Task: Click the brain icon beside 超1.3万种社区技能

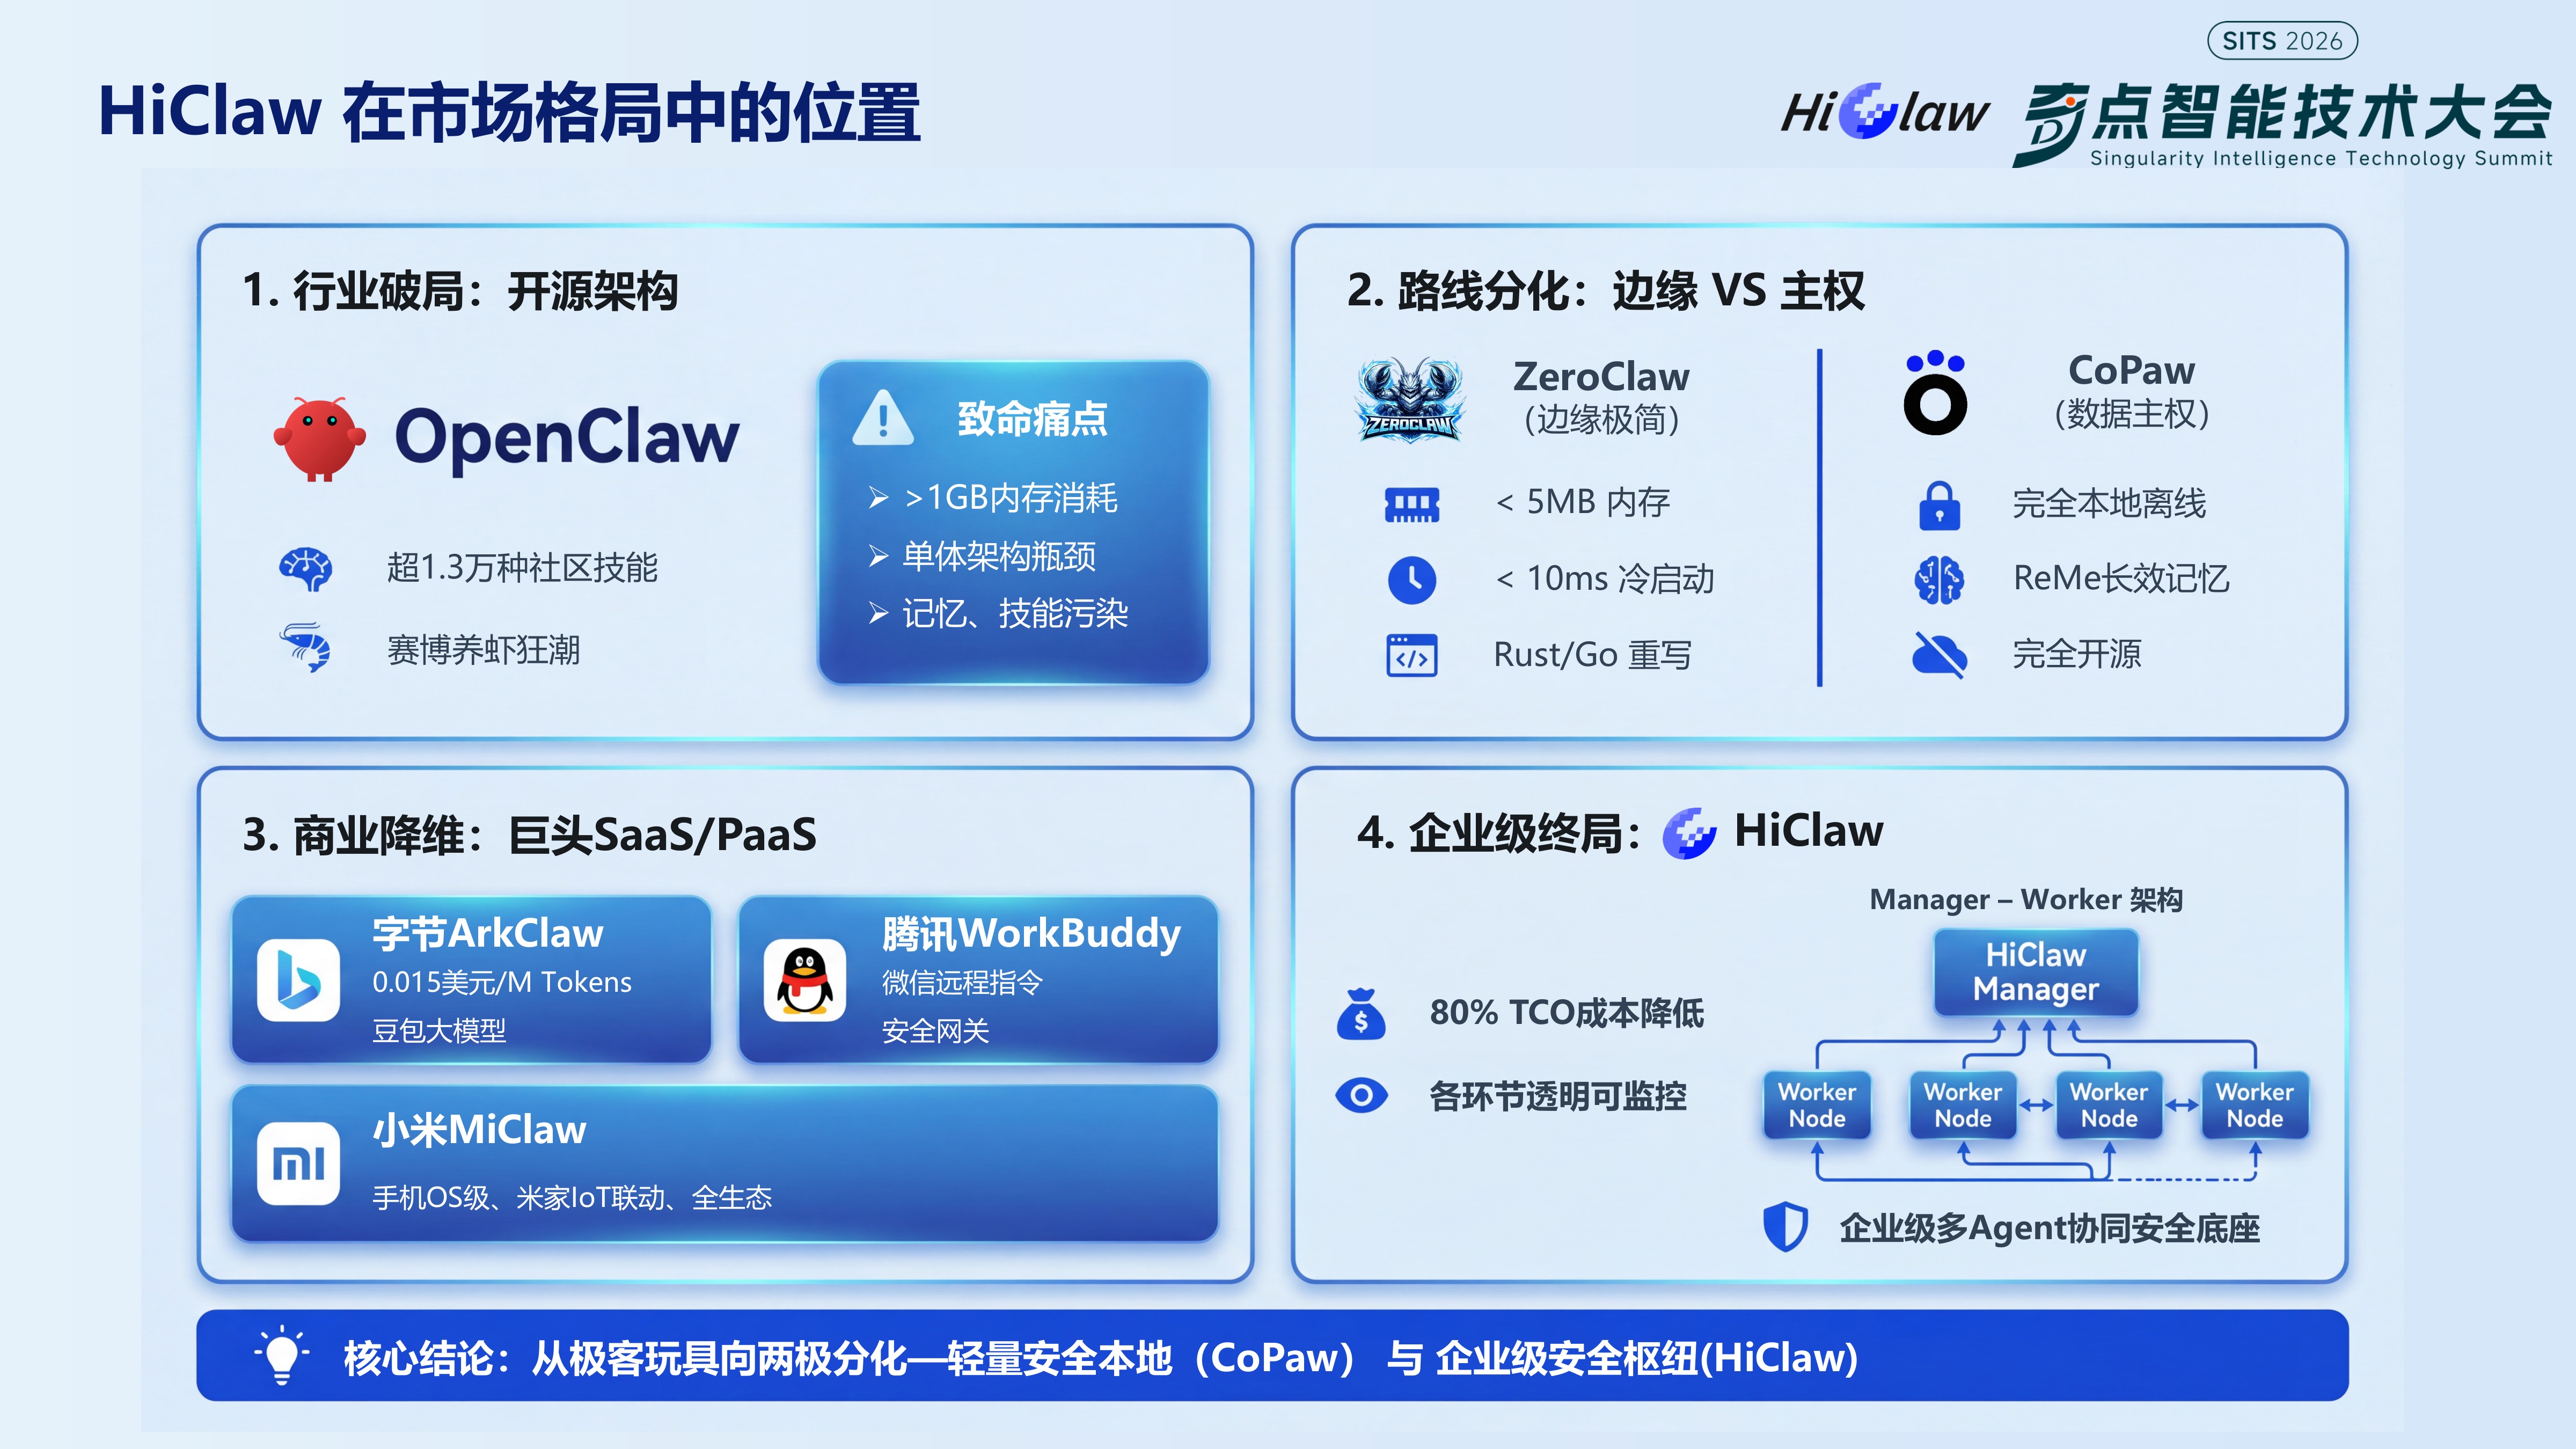Action: click(306, 568)
